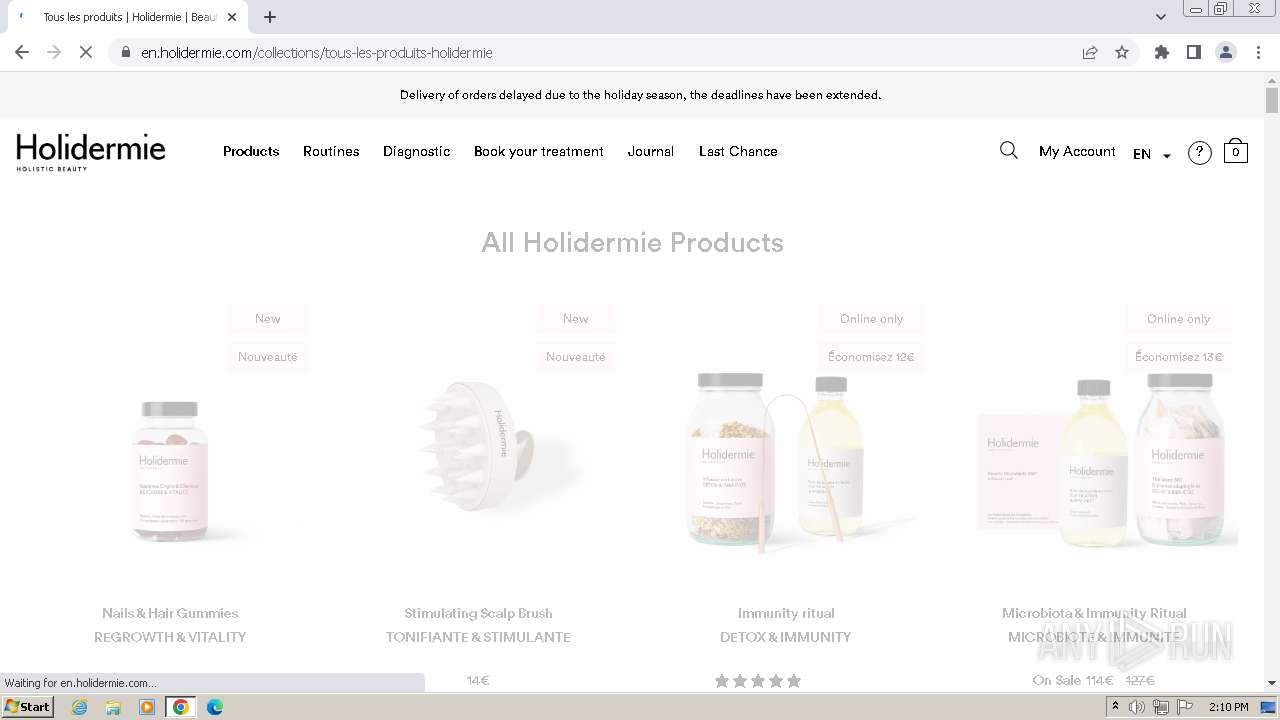Open Stimulating Scalp Brush product link
The height and width of the screenshot is (720, 1280).
coord(478,613)
